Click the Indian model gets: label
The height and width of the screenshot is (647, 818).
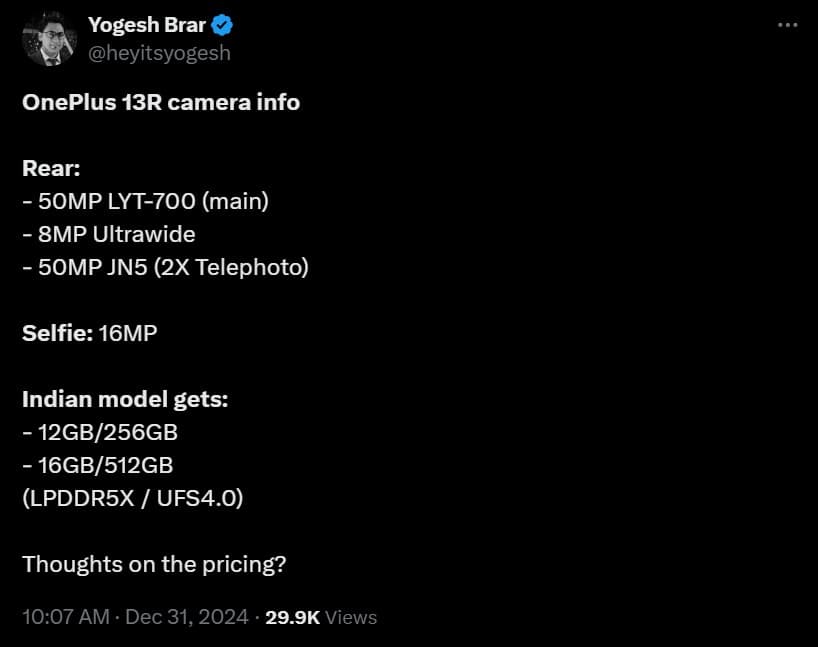(x=125, y=399)
